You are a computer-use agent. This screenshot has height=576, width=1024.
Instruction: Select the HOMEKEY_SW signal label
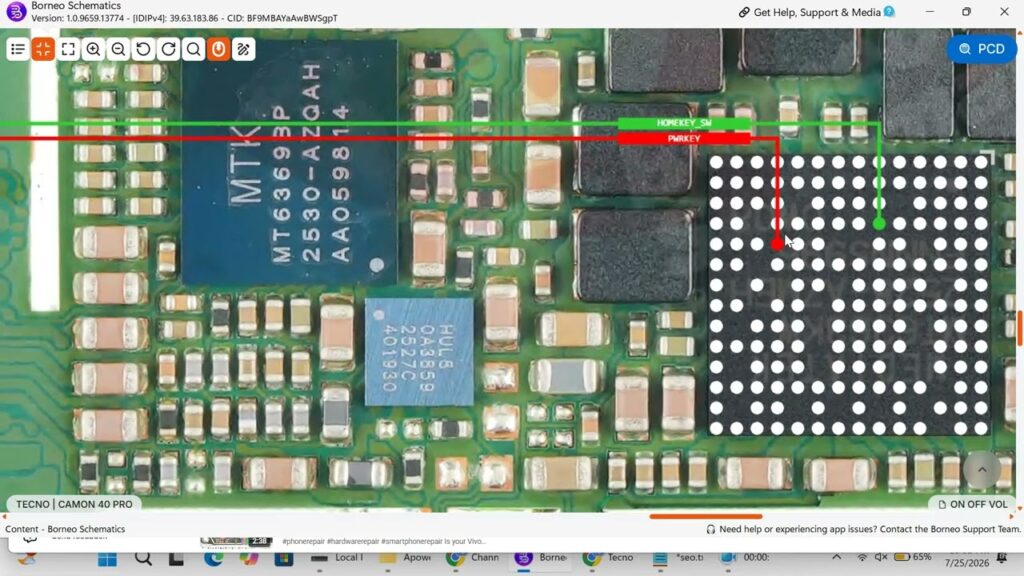[x=684, y=123]
